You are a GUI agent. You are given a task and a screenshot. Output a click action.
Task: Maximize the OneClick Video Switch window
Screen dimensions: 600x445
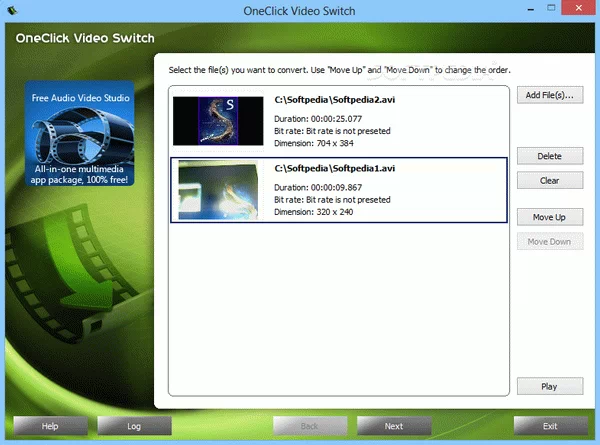pyautogui.click(x=551, y=8)
